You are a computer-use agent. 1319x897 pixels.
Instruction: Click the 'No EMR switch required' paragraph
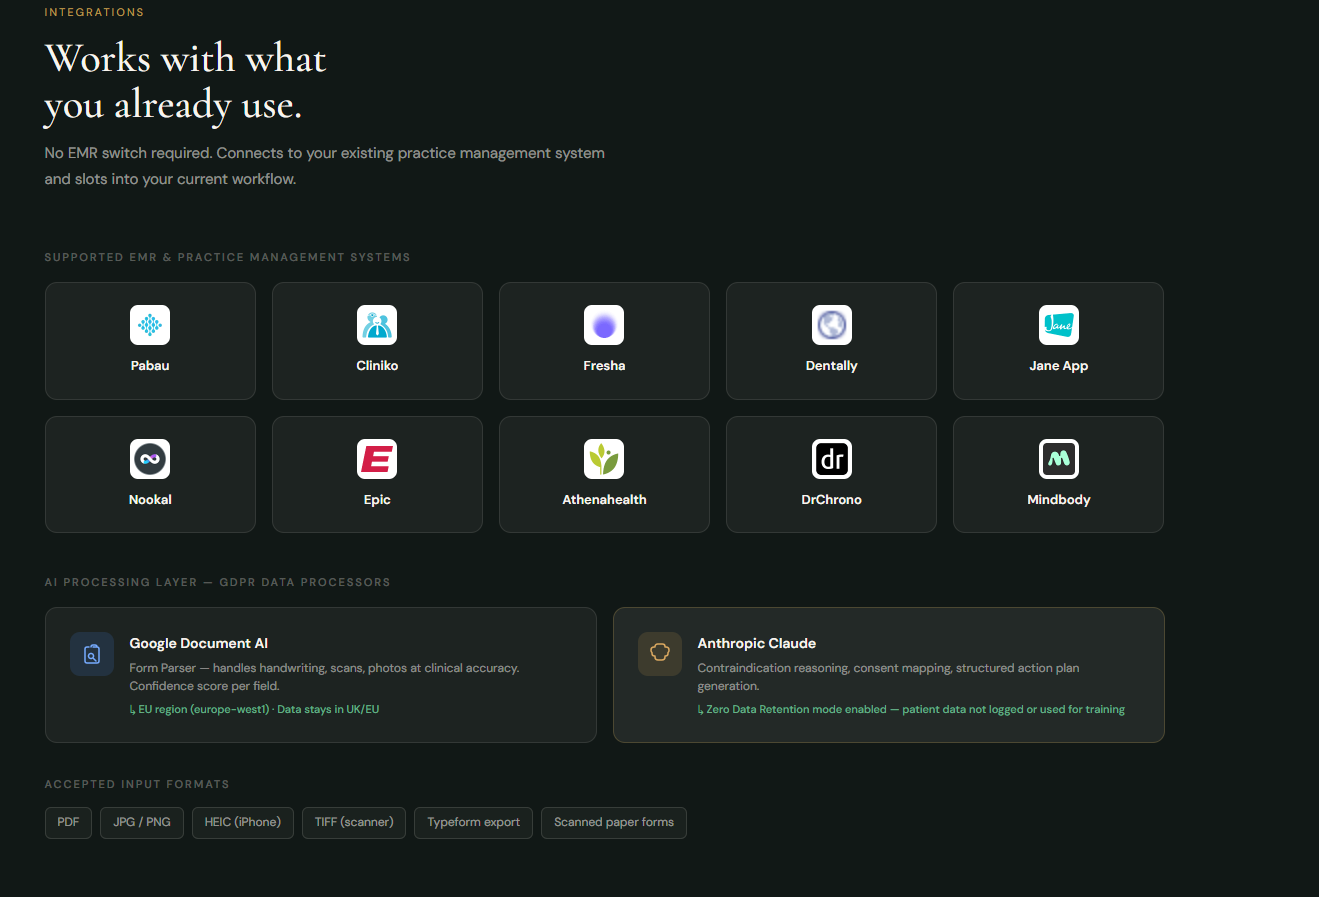[x=325, y=166]
